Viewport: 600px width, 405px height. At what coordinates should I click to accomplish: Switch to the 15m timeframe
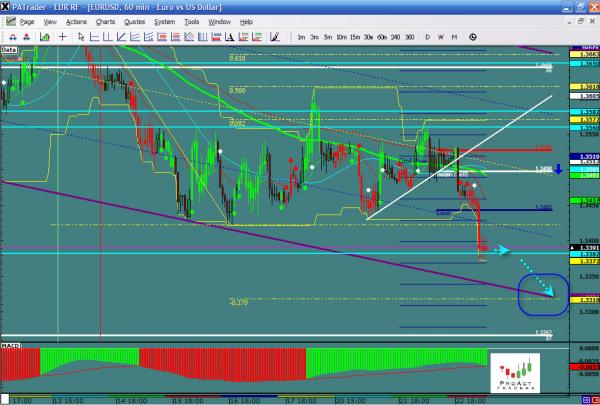point(355,36)
